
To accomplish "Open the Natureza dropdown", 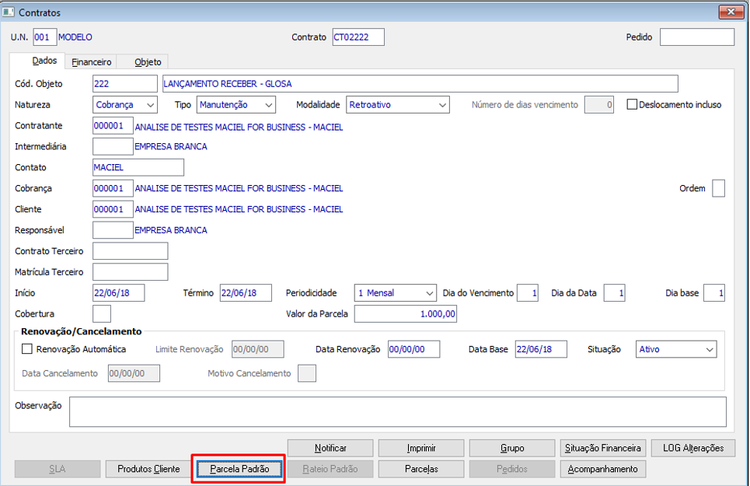I will [x=125, y=104].
